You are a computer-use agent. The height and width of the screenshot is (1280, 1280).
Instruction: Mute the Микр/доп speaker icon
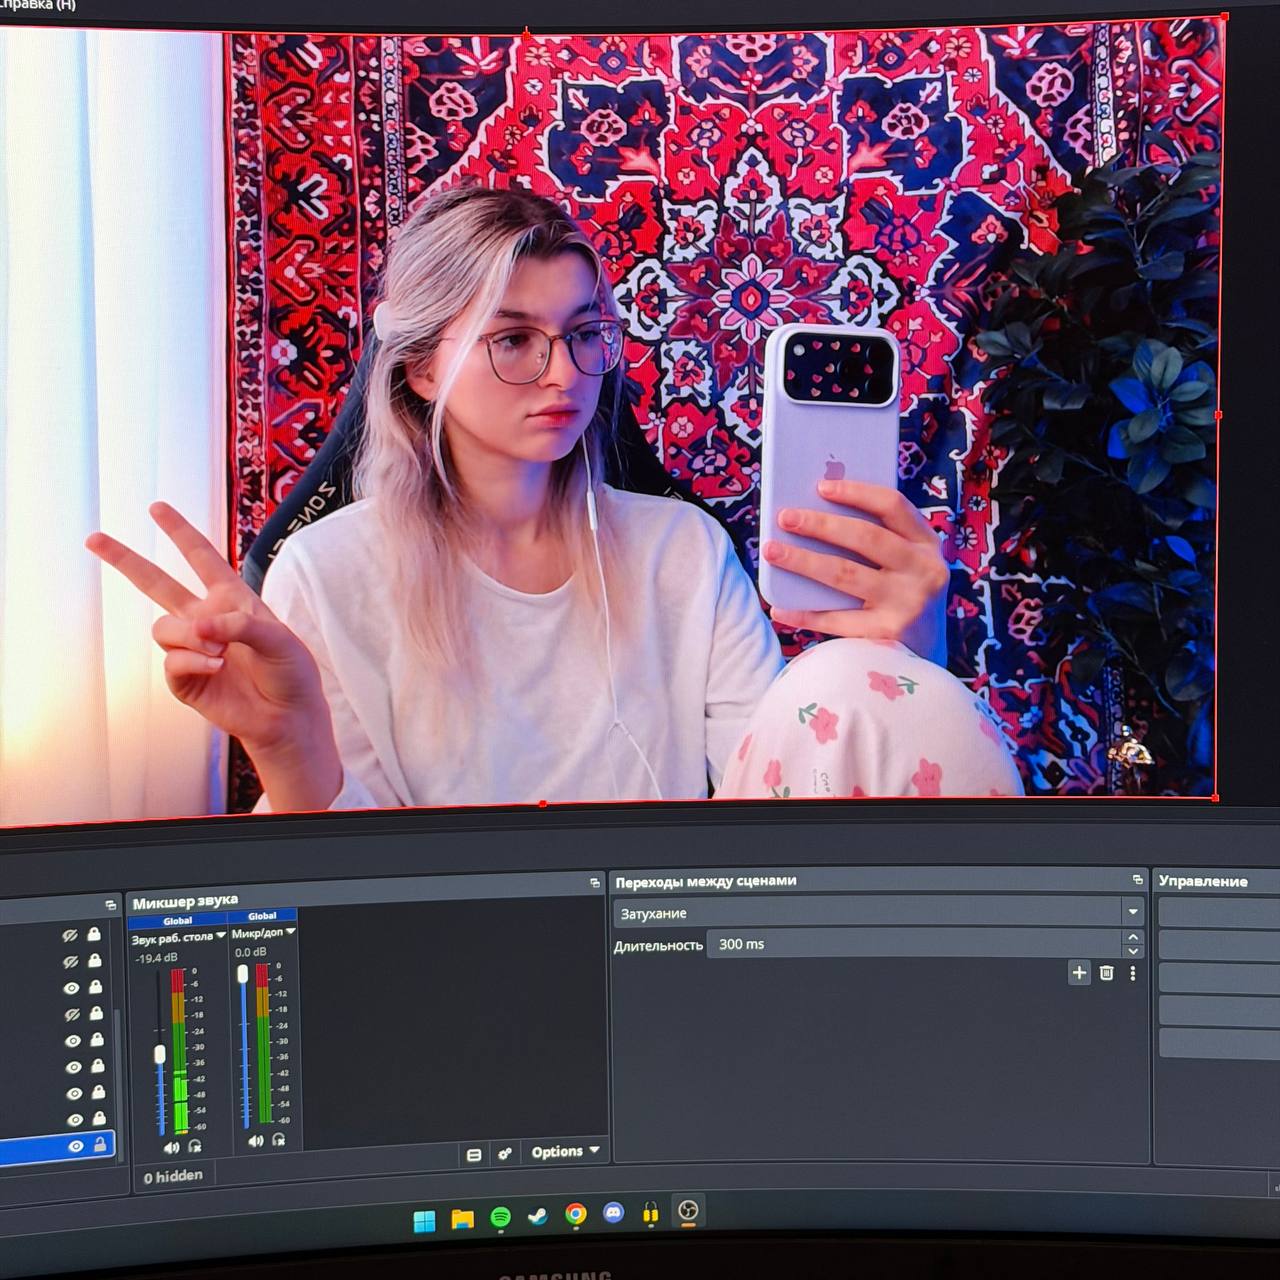(255, 1141)
